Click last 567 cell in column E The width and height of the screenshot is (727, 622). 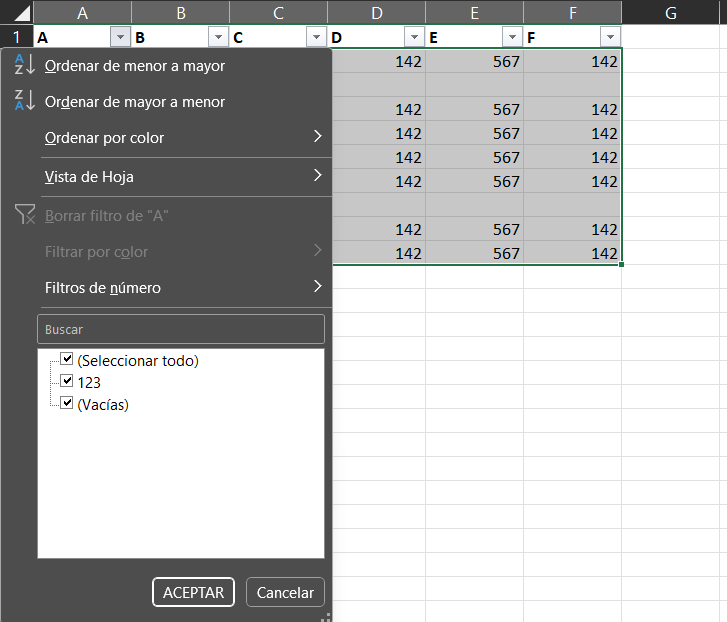475,253
